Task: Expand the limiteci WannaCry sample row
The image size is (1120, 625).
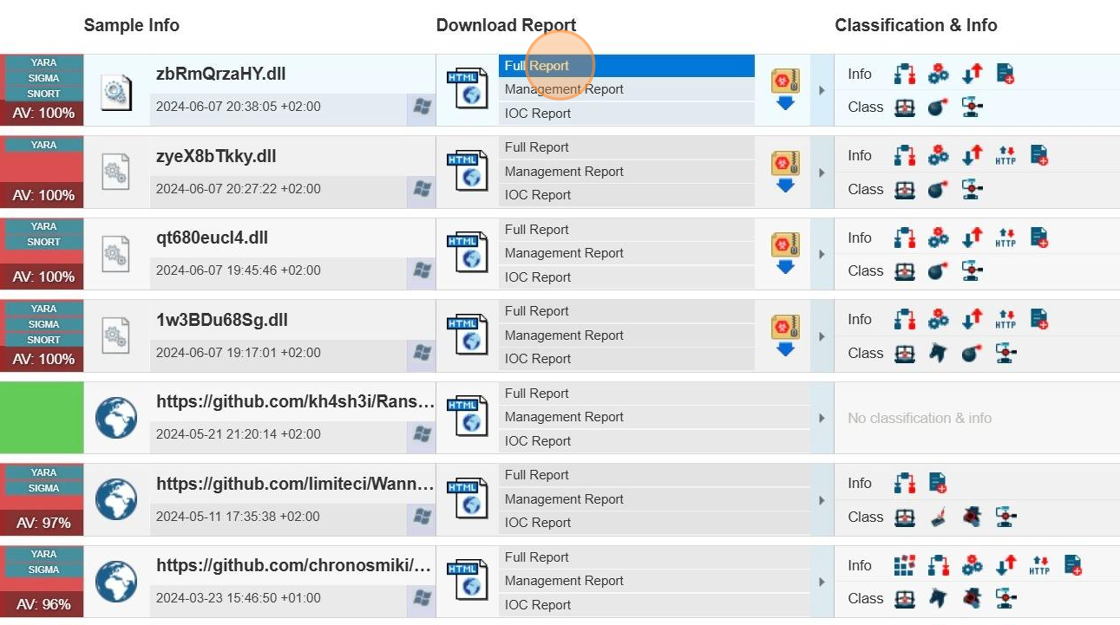Action: [x=822, y=498]
